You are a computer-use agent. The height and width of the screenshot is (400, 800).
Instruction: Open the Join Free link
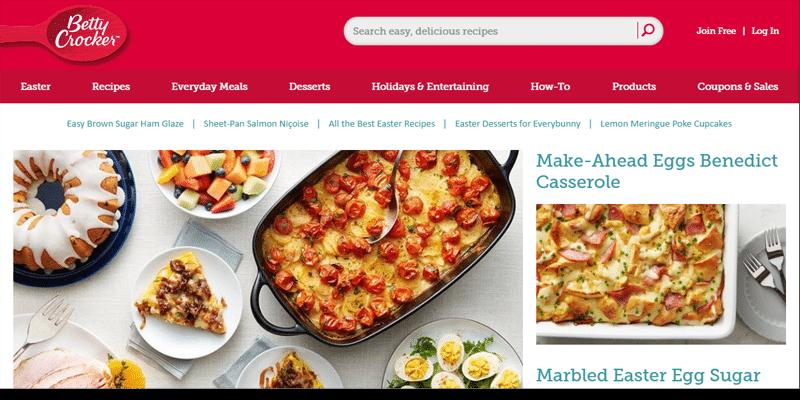pos(716,31)
